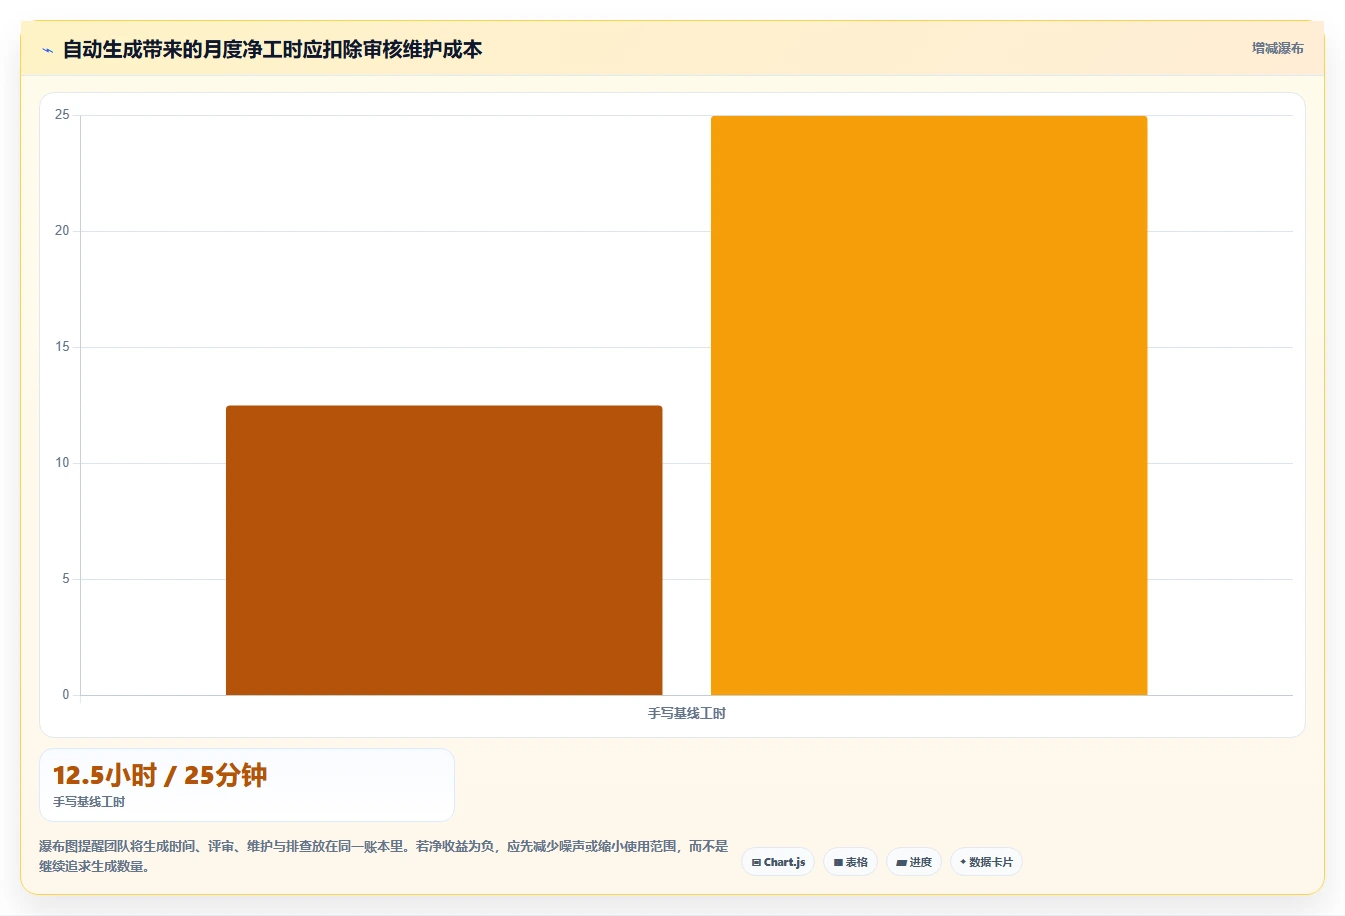Click the 手写基线工时 x-axis label
This screenshot has height=916, width=1345.
pos(687,713)
